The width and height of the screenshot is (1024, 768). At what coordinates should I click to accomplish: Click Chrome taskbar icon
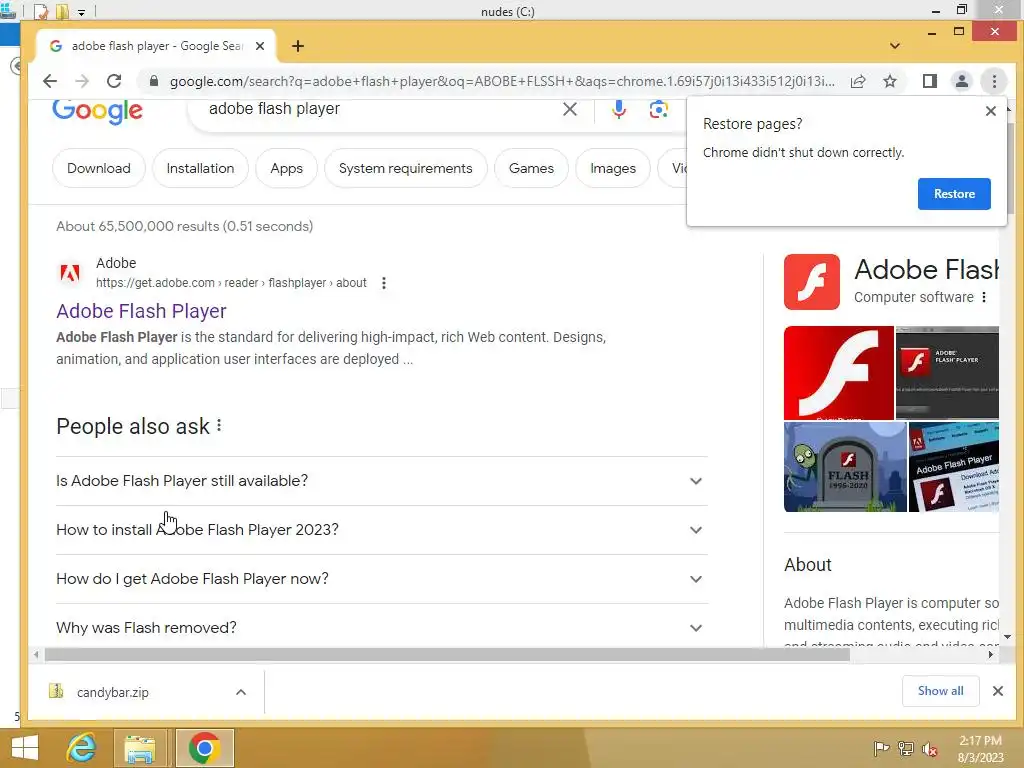coord(204,748)
